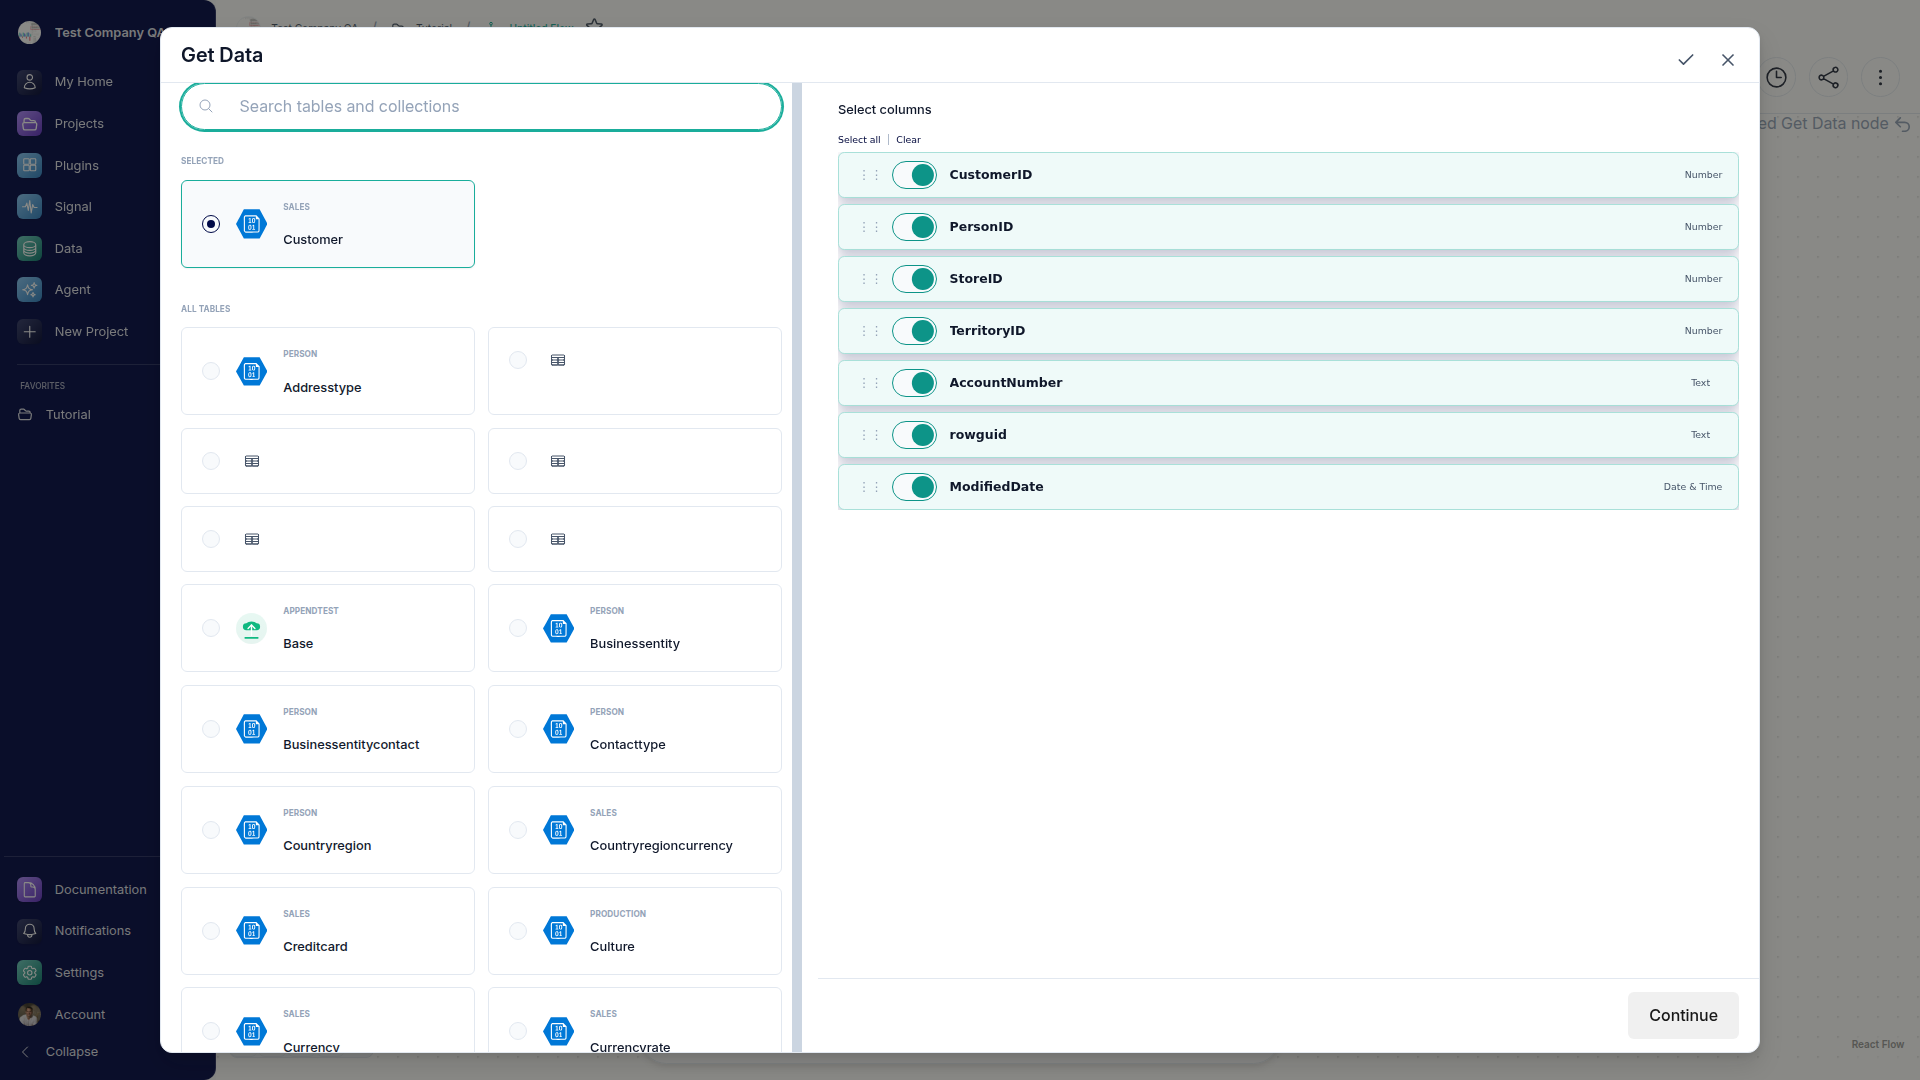Click the Currencyrate table card
1920x1080 pixels.
tap(635, 1020)
